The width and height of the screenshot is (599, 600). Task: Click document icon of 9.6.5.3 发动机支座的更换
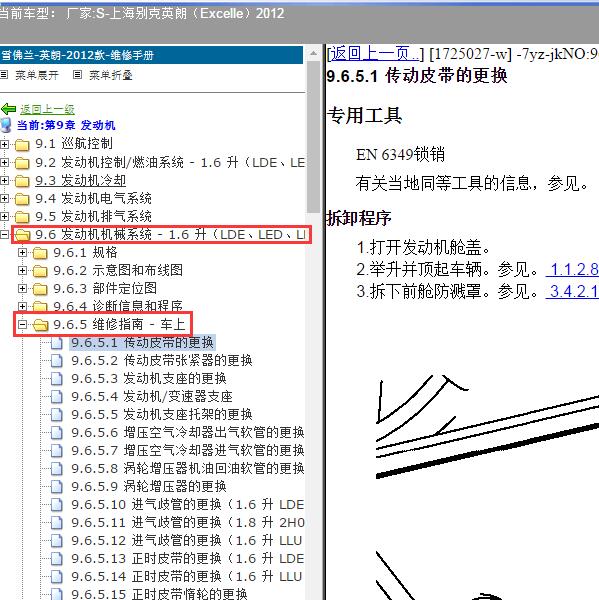click(x=57, y=379)
